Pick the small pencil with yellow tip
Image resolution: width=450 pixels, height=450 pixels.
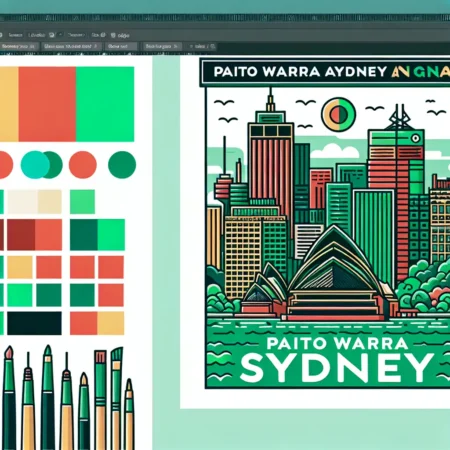(x=129, y=414)
